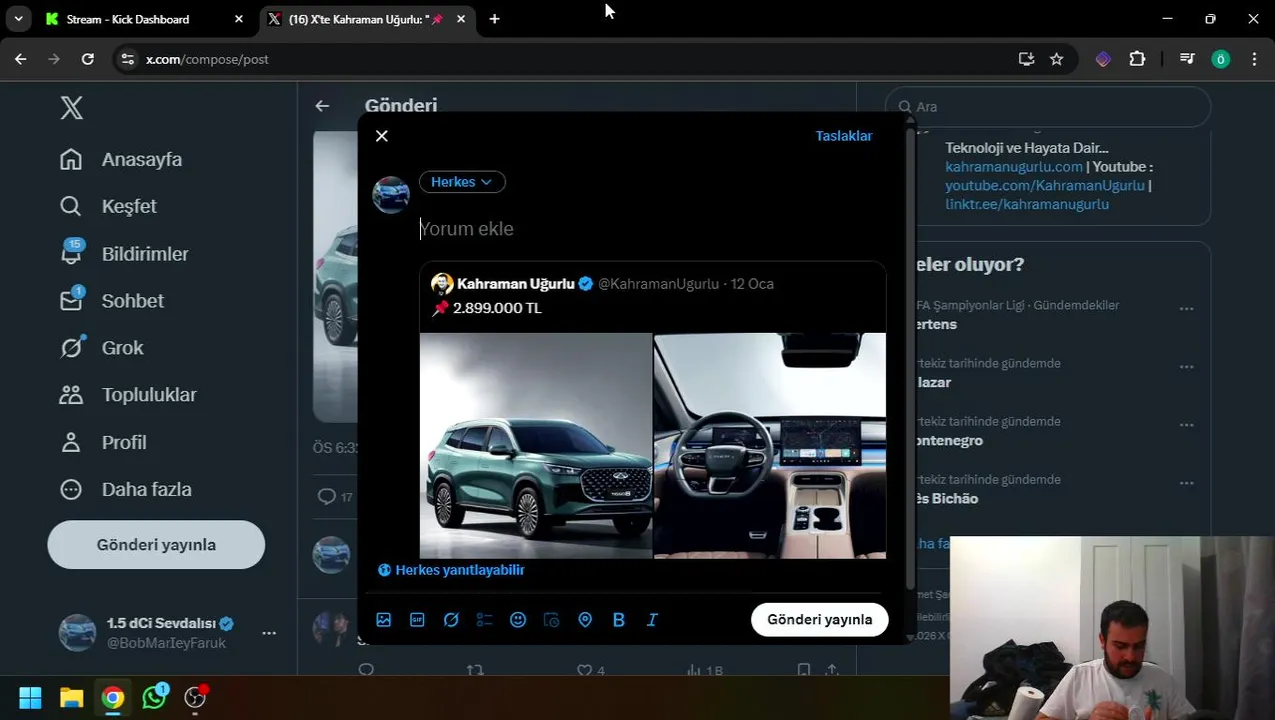Open WhatsApp from taskbar
The width and height of the screenshot is (1275, 720).
click(x=154, y=697)
